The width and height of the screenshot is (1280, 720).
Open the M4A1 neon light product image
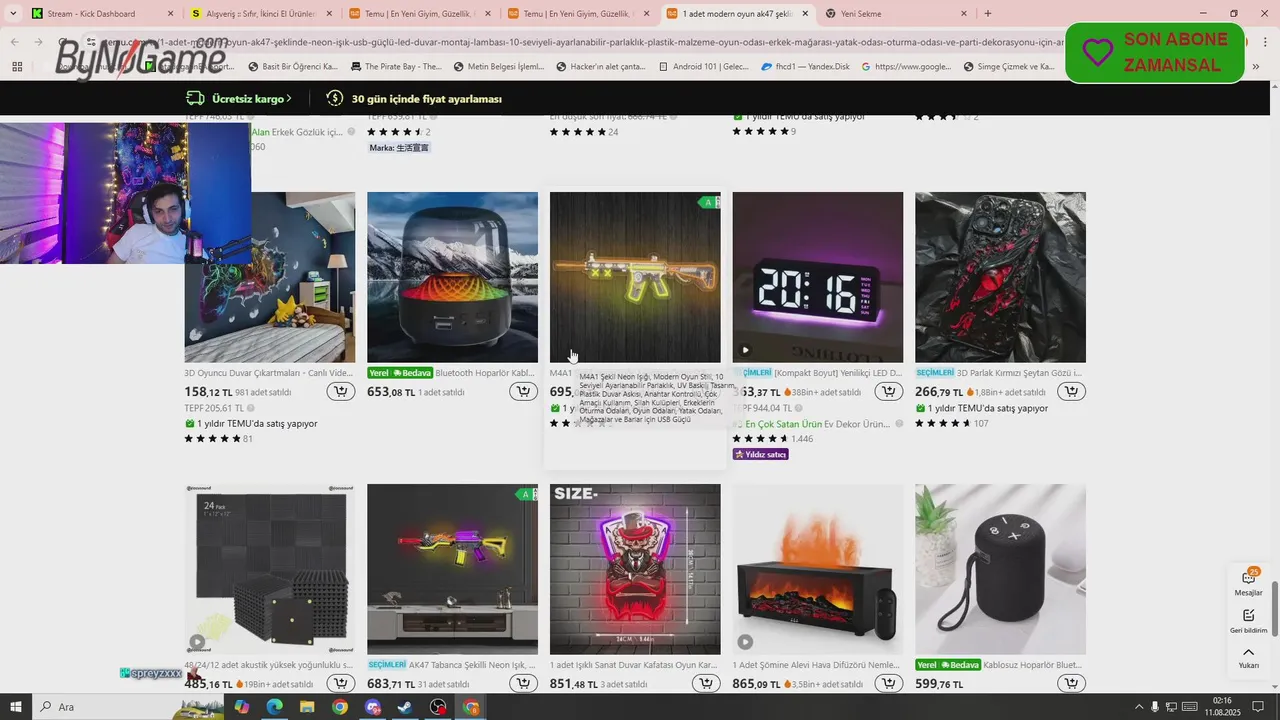(x=635, y=277)
